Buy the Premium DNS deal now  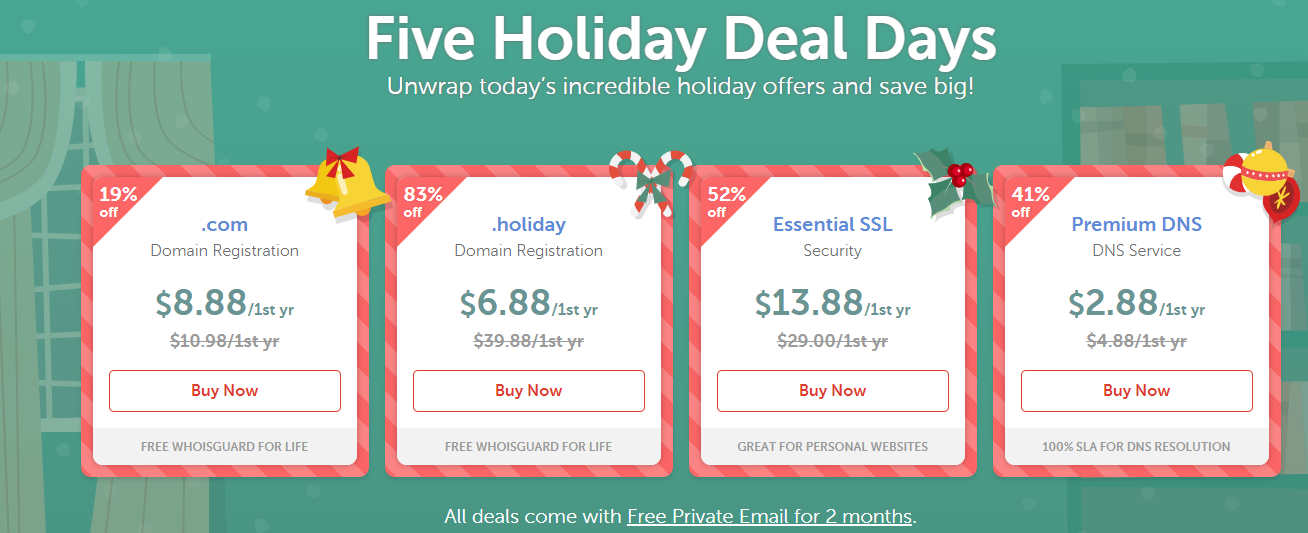tap(1137, 391)
